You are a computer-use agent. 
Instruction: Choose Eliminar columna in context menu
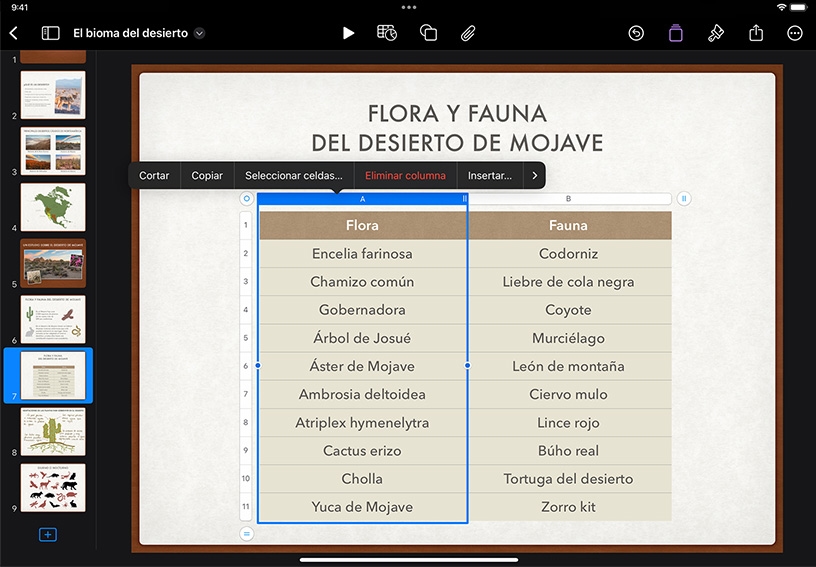tap(405, 176)
